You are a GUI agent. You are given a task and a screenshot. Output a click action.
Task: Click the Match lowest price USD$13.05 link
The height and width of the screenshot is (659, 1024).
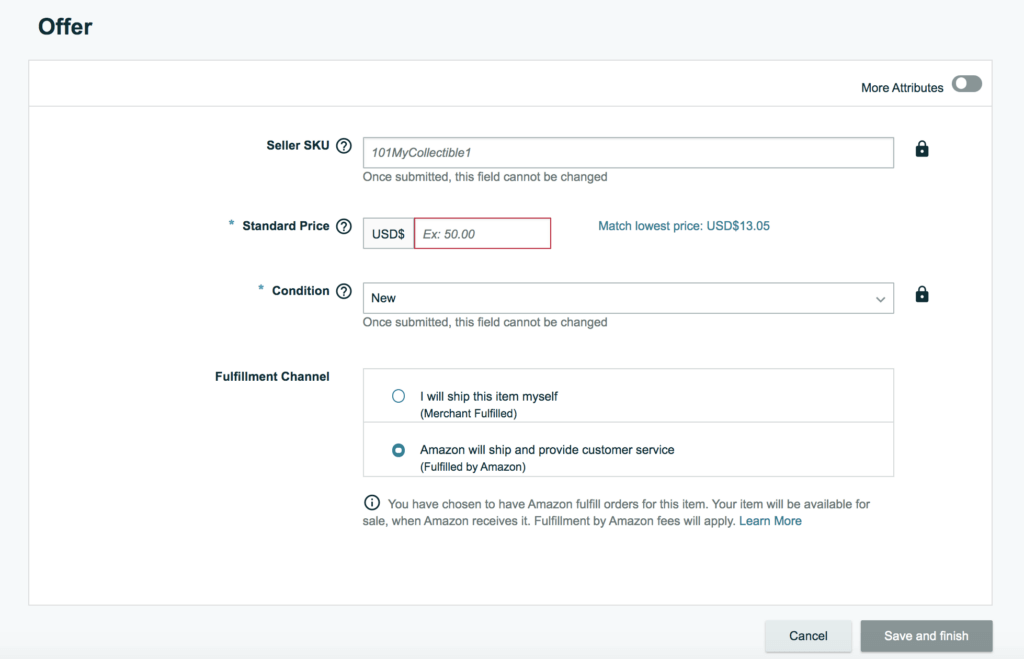coord(683,226)
